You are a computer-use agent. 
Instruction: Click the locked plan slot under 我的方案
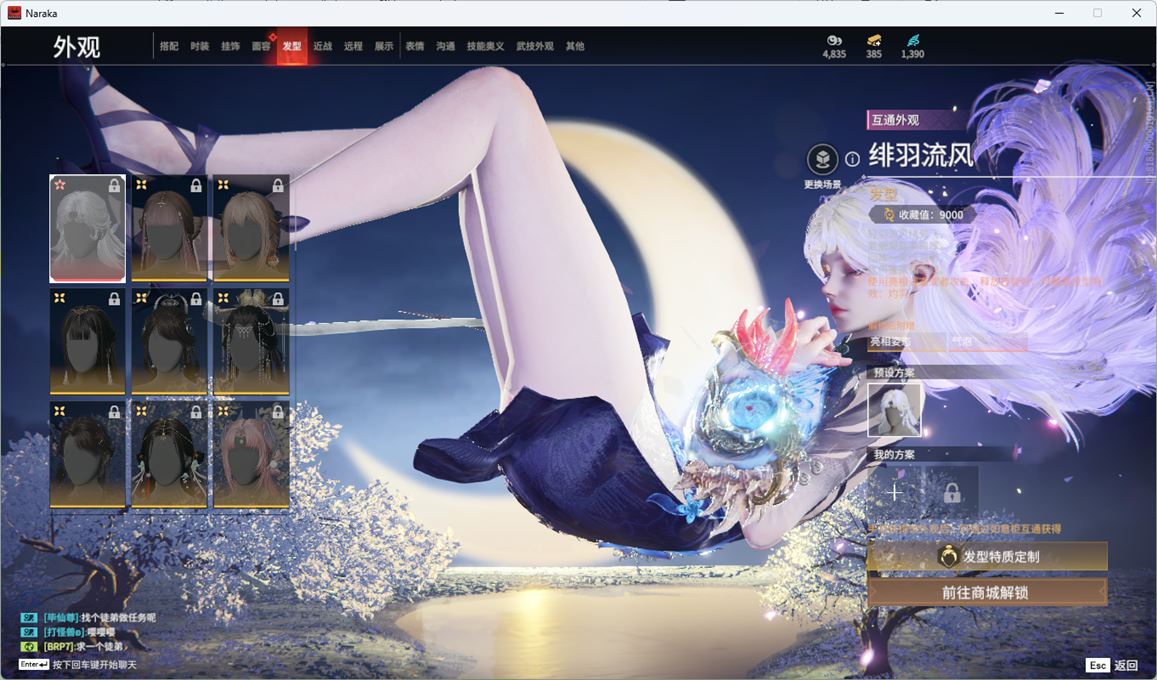(952, 492)
